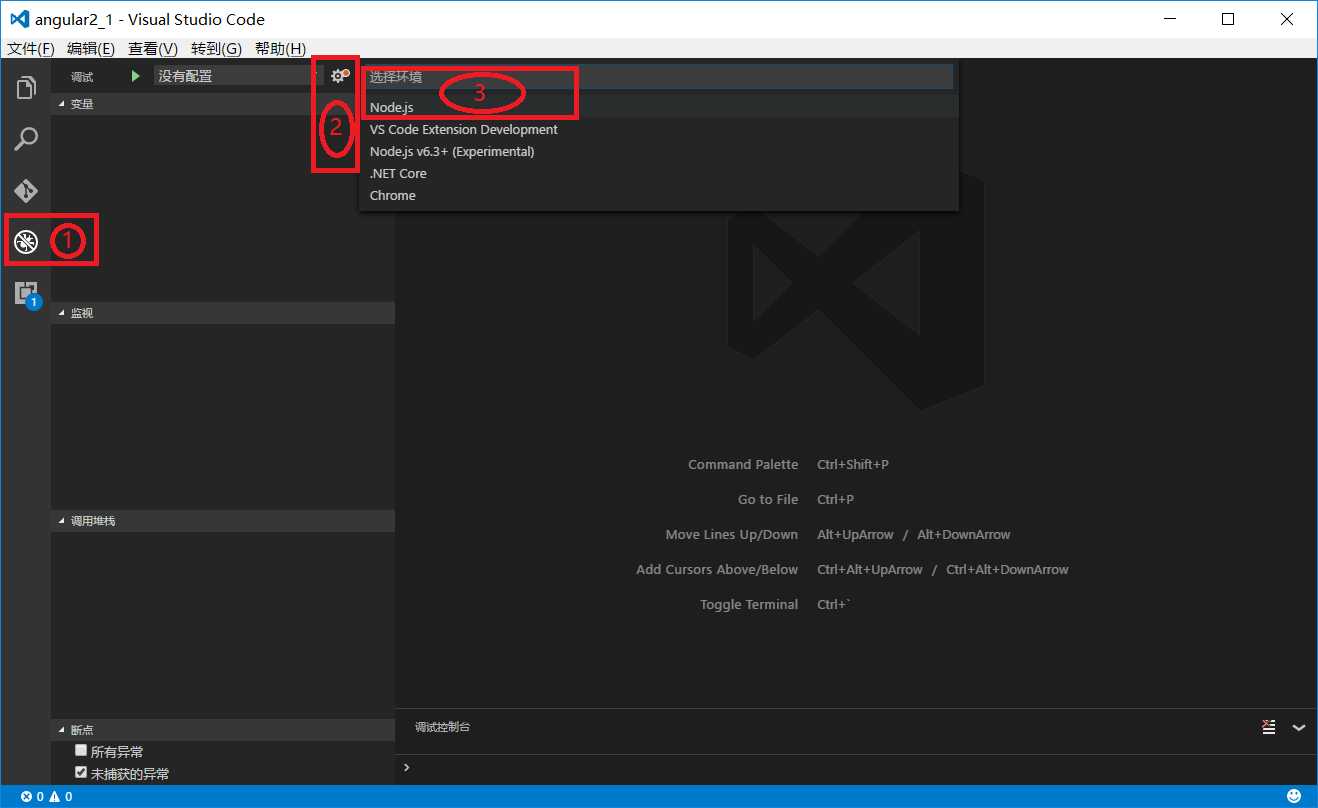This screenshot has height=808, width=1318.
Task: Clear the debug console output
Action: pos(1268,727)
